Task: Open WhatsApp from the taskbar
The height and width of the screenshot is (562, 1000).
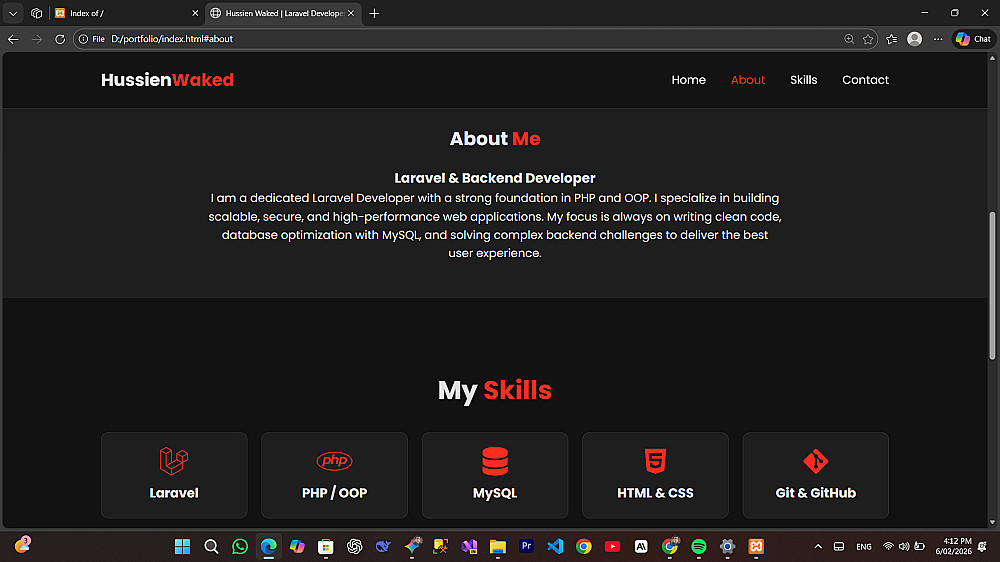Action: (240, 546)
